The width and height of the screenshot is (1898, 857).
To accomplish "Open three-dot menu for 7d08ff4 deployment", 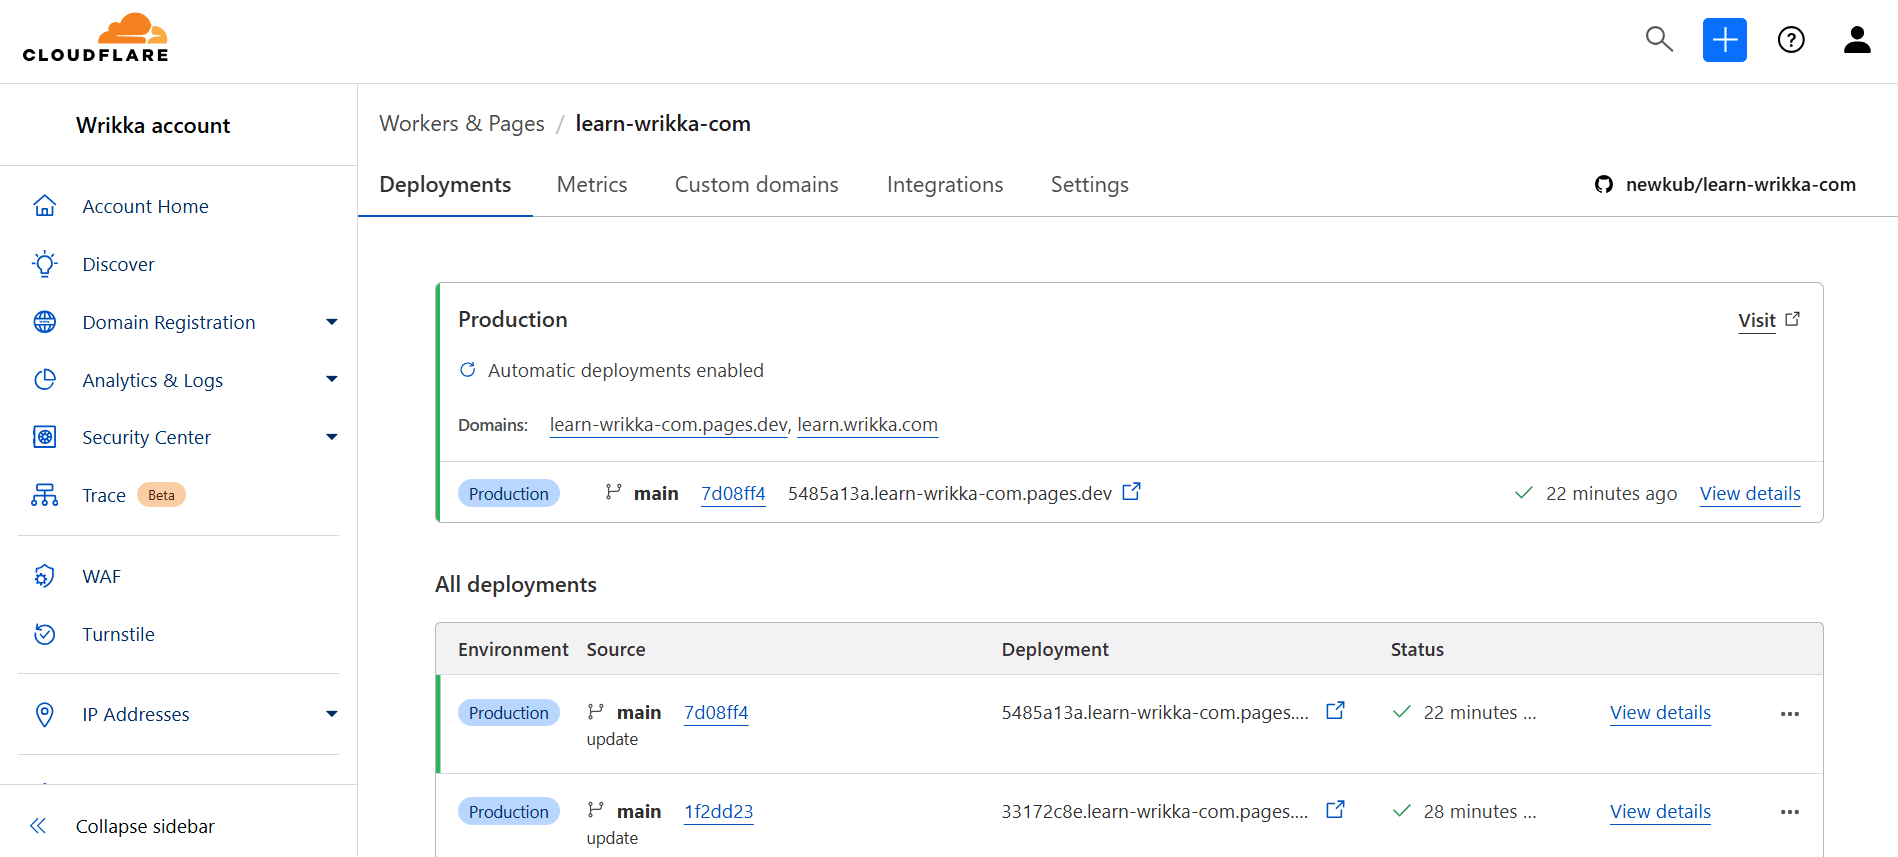I will tap(1789, 714).
